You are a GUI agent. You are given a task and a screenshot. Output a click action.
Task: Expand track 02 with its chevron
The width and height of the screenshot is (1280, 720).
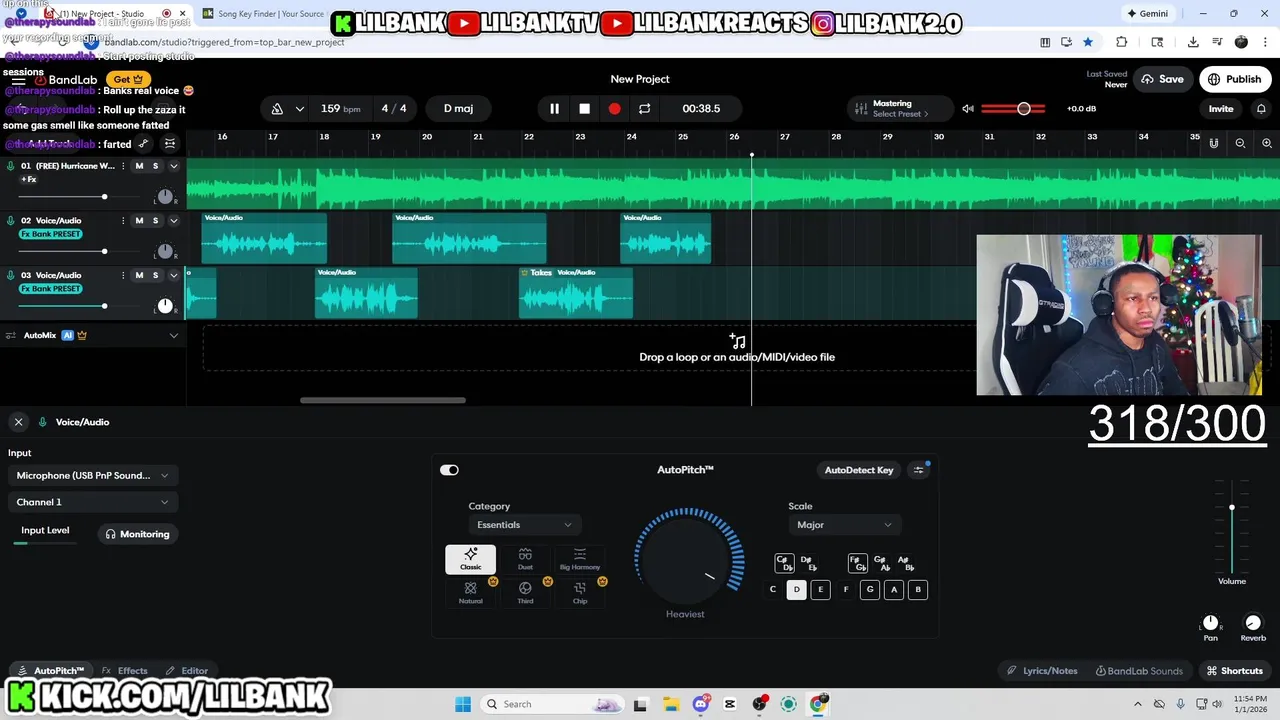pyautogui.click(x=173, y=221)
